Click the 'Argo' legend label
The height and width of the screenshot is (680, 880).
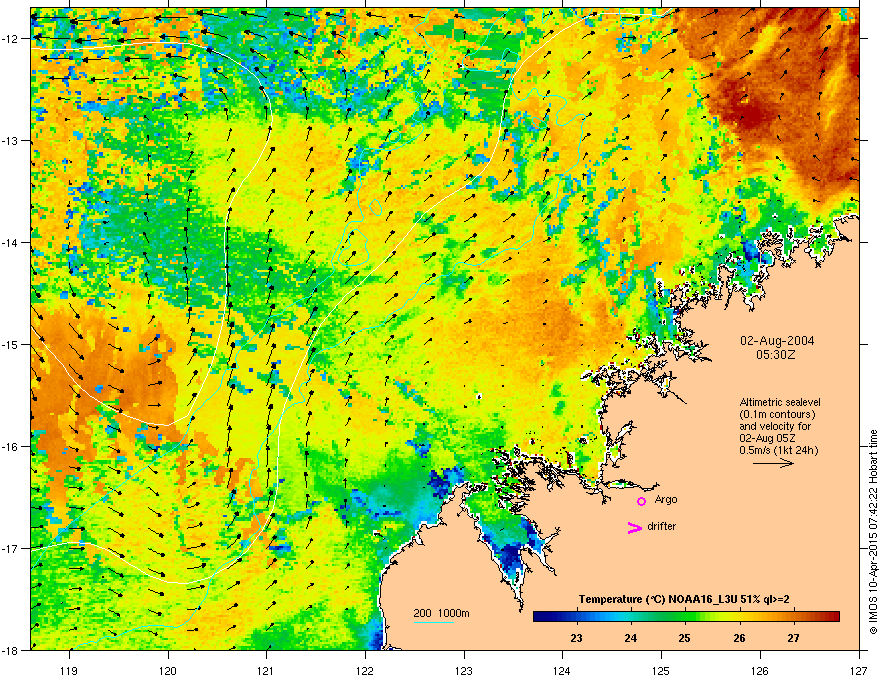tap(666, 499)
